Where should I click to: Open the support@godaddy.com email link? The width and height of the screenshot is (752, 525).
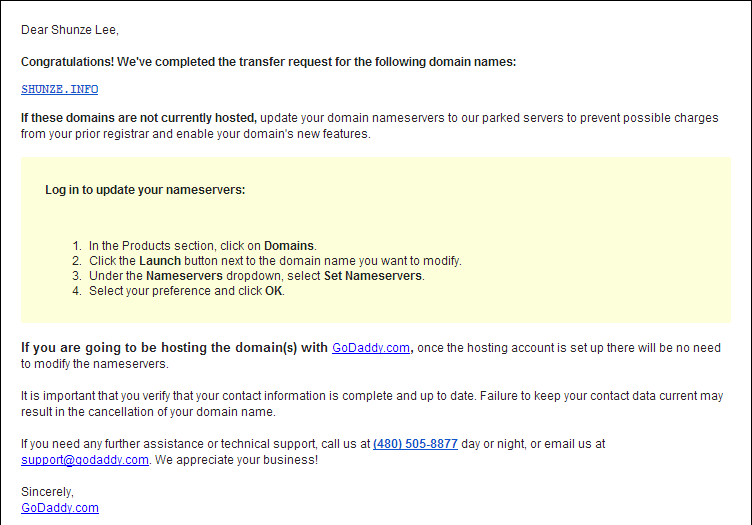tap(85, 460)
